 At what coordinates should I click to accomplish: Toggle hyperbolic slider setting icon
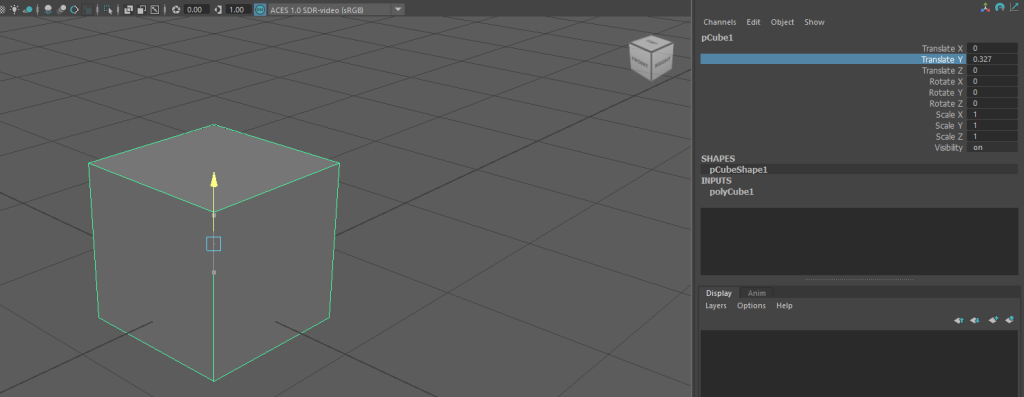pyautogui.click(x=1014, y=7)
